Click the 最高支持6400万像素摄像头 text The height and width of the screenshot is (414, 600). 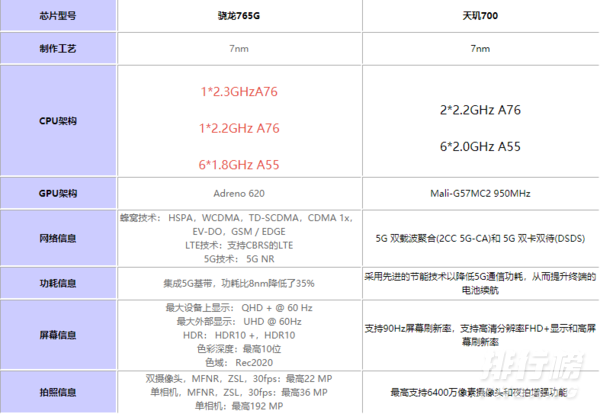pyautogui.click(x=479, y=393)
